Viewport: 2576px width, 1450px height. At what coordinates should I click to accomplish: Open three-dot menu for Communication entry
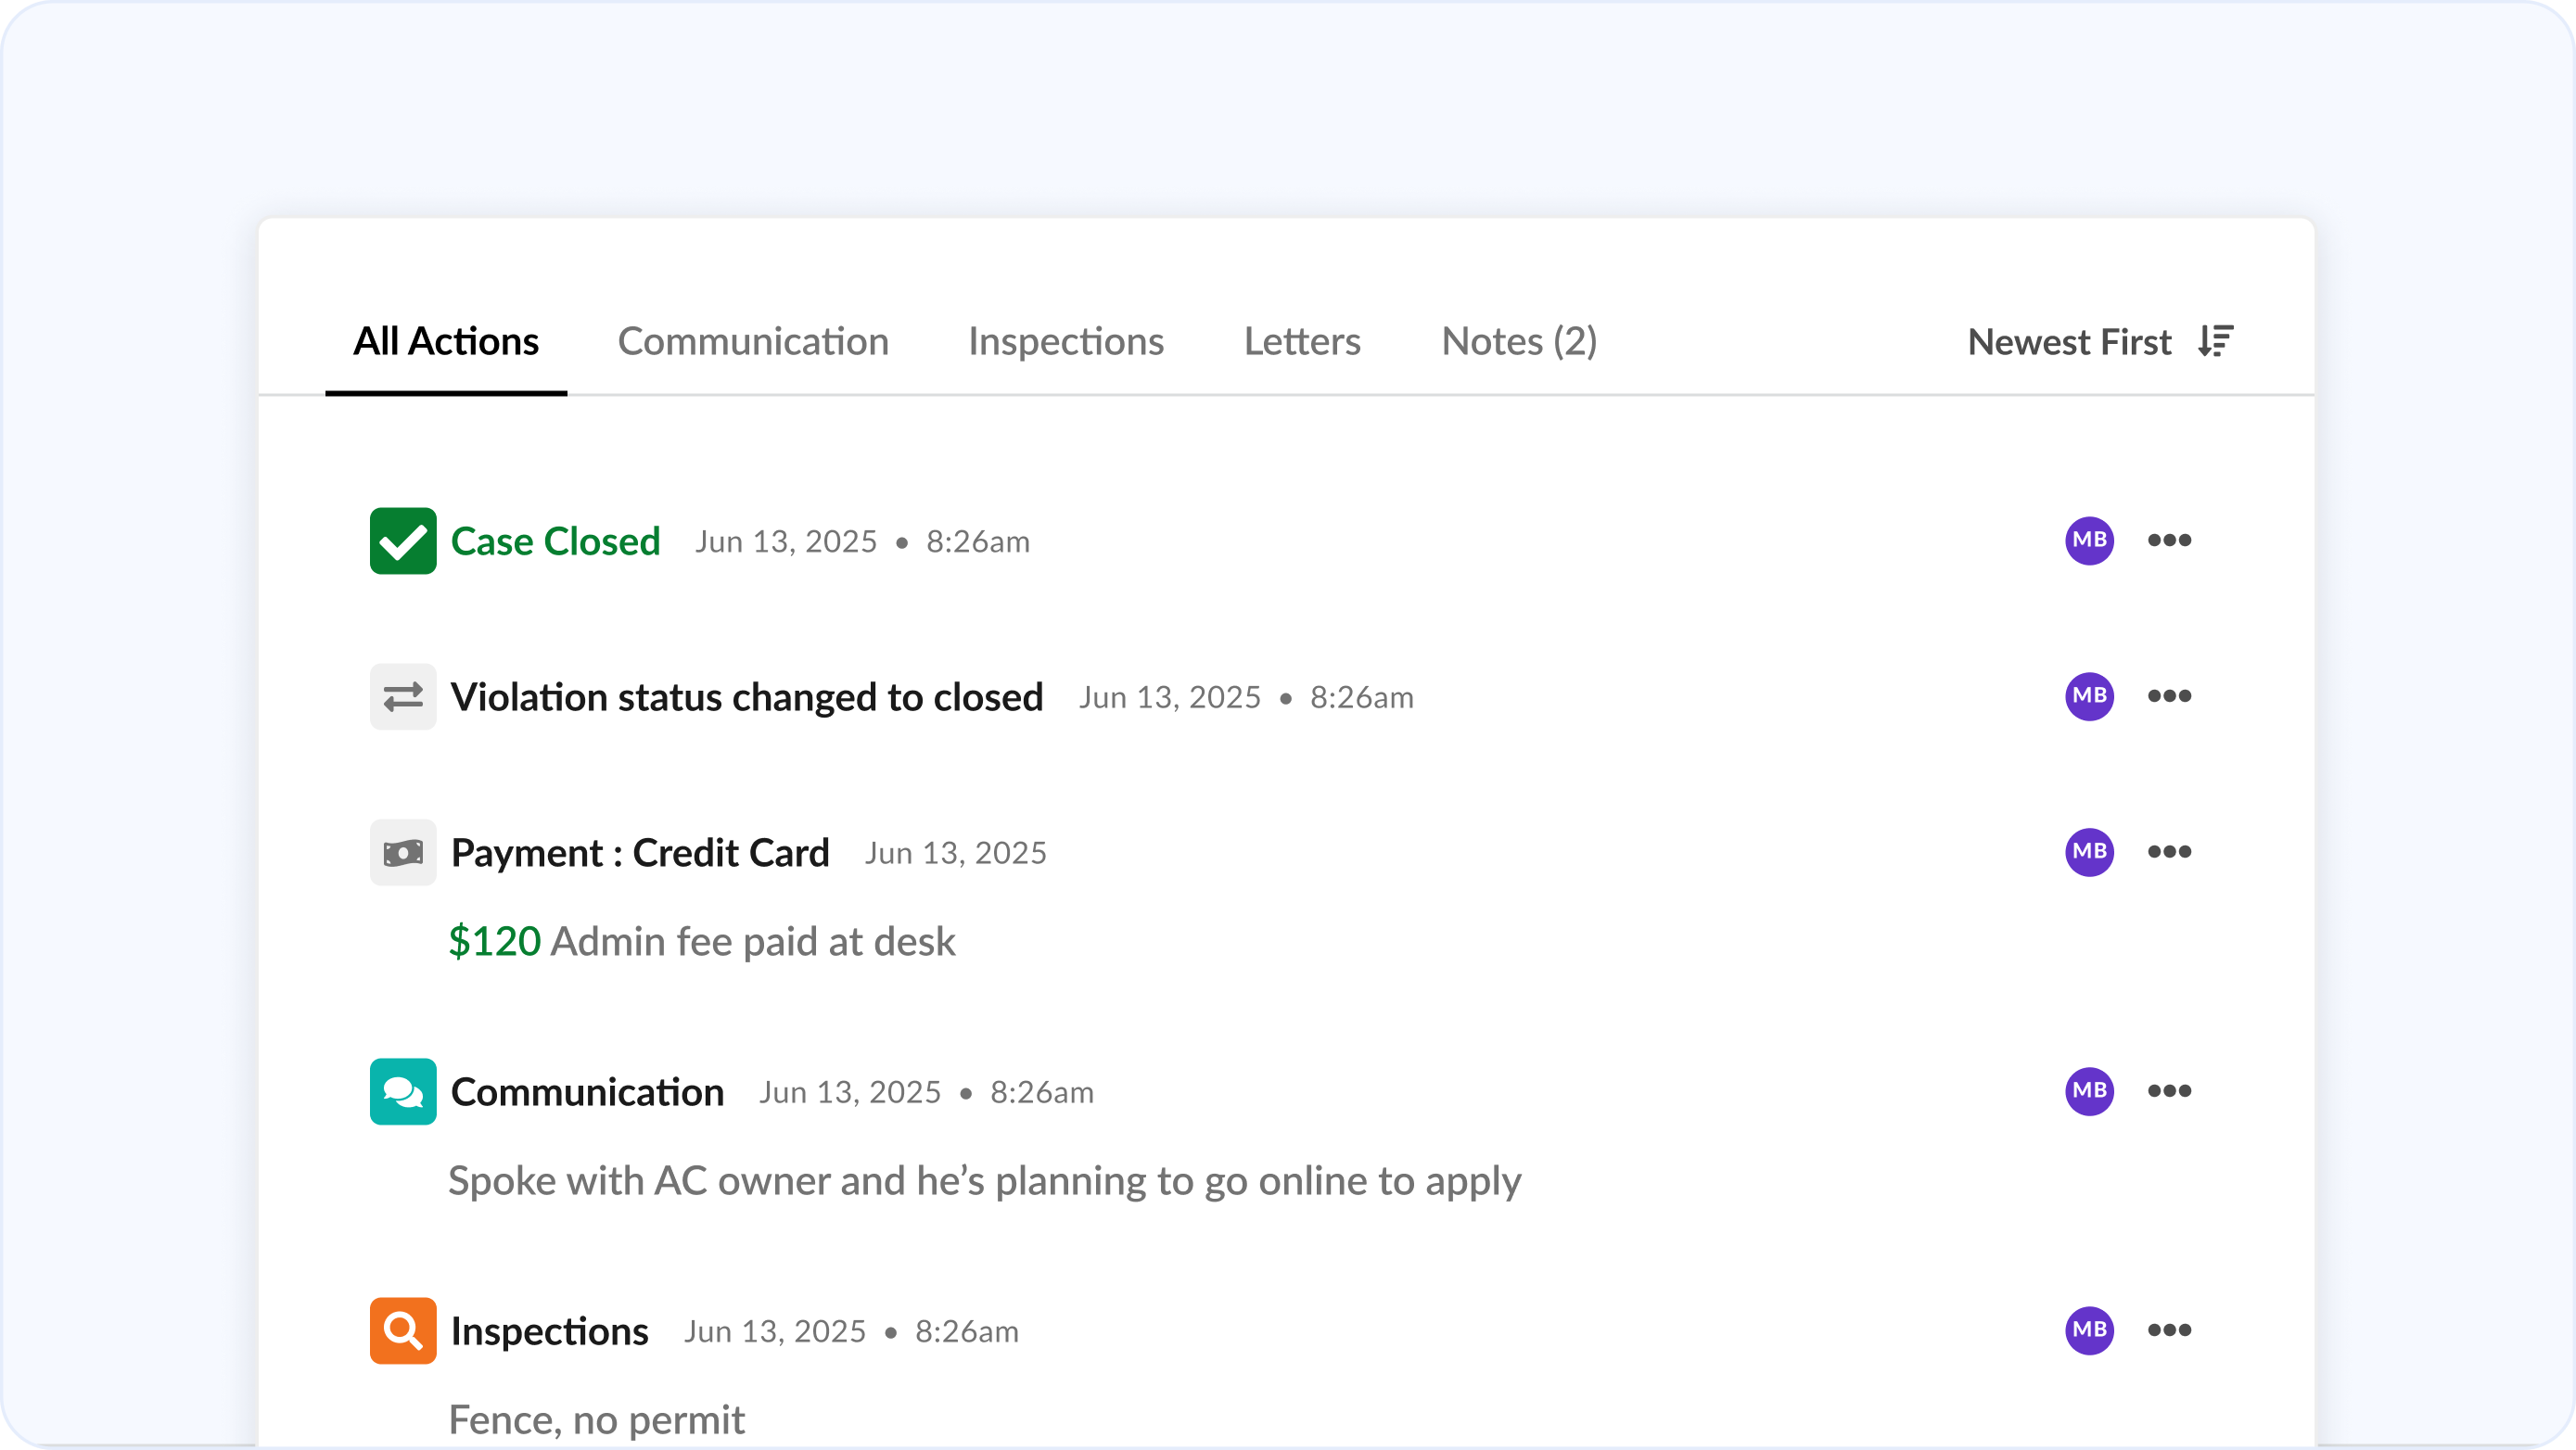coord(2169,1090)
